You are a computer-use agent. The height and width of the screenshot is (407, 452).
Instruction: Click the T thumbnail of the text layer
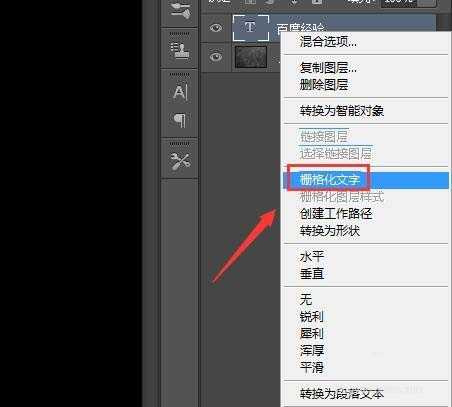click(251, 28)
